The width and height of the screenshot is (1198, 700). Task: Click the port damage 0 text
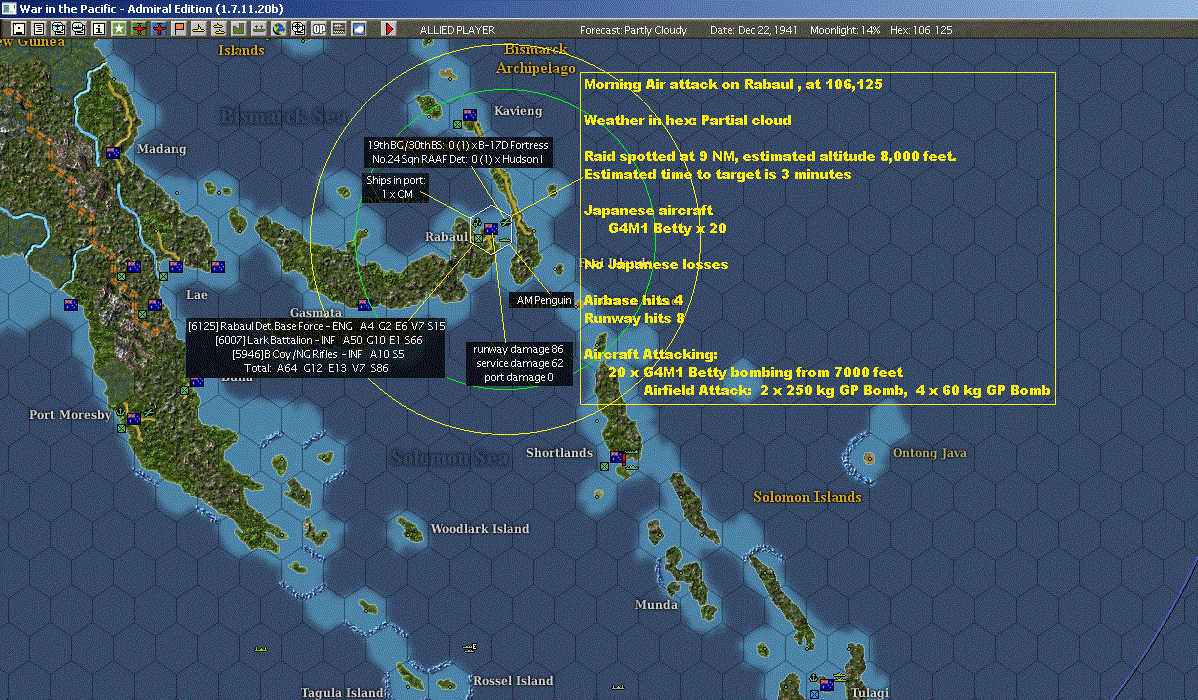(518, 377)
